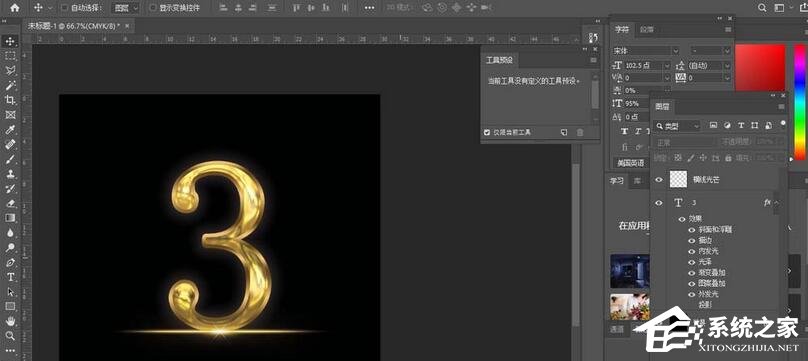
Task: Open the 图层 panel flyout menu
Action: click(782, 107)
